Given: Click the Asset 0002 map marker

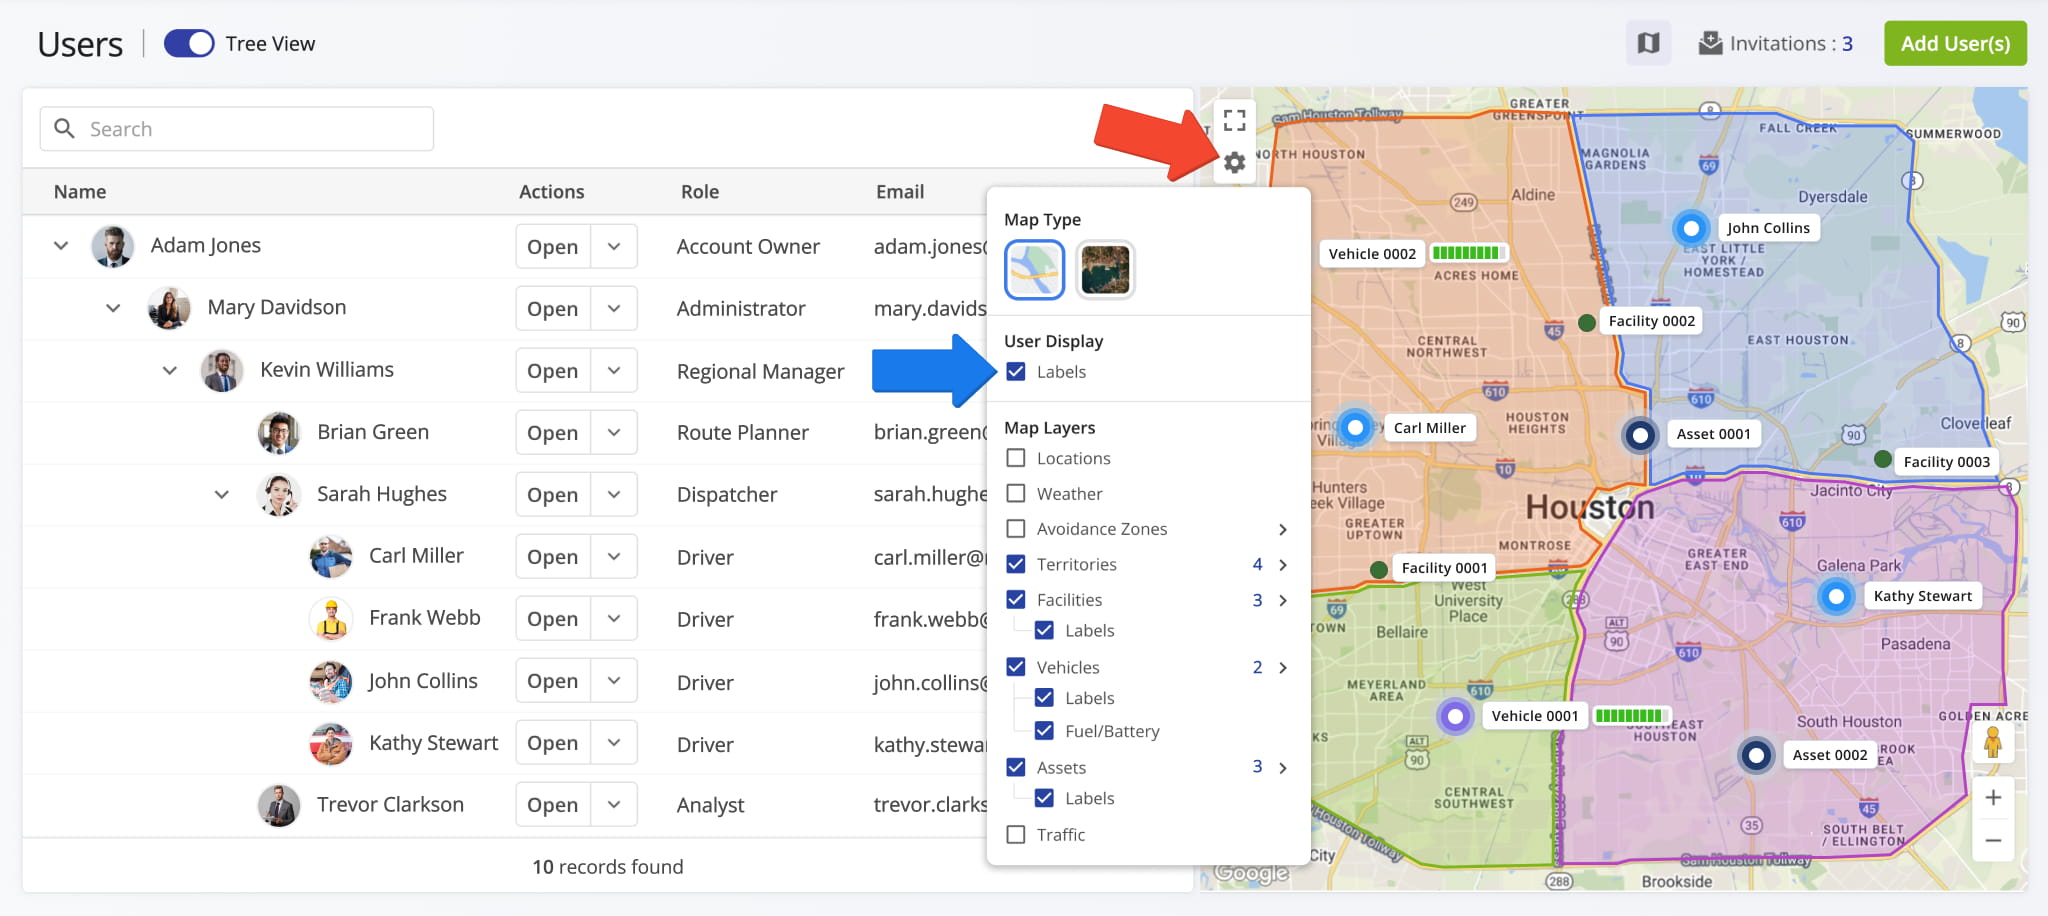Looking at the screenshot, I should click(1757, 755).
